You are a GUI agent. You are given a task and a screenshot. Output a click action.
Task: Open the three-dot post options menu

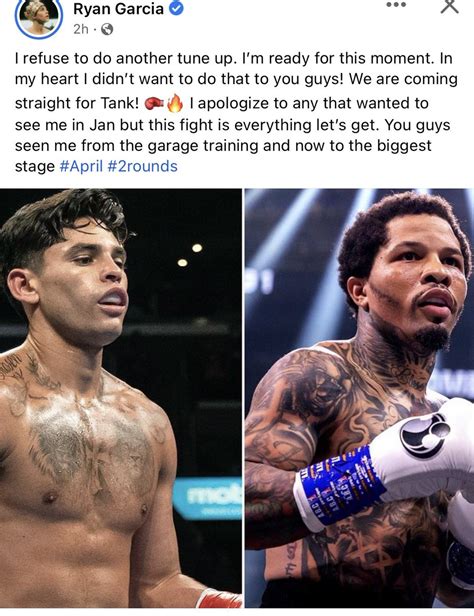click(396, 5)
